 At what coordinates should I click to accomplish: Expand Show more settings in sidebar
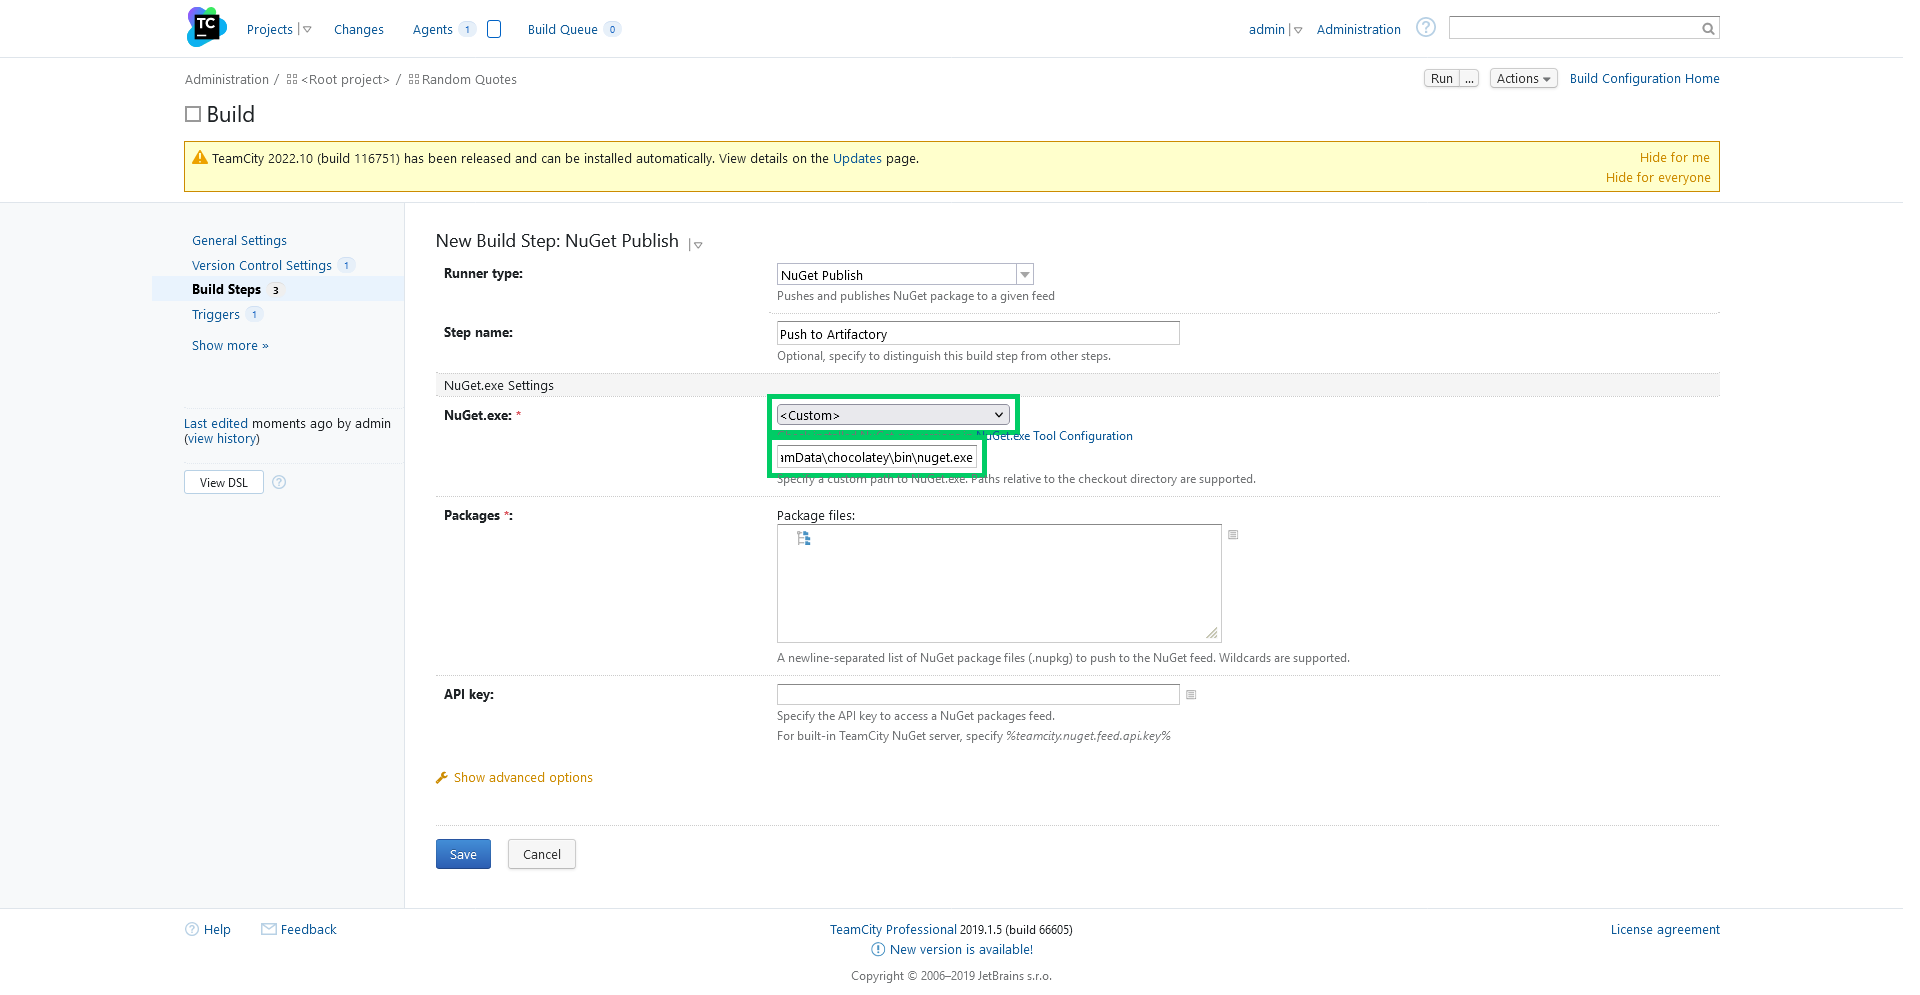tap(230, 345)
